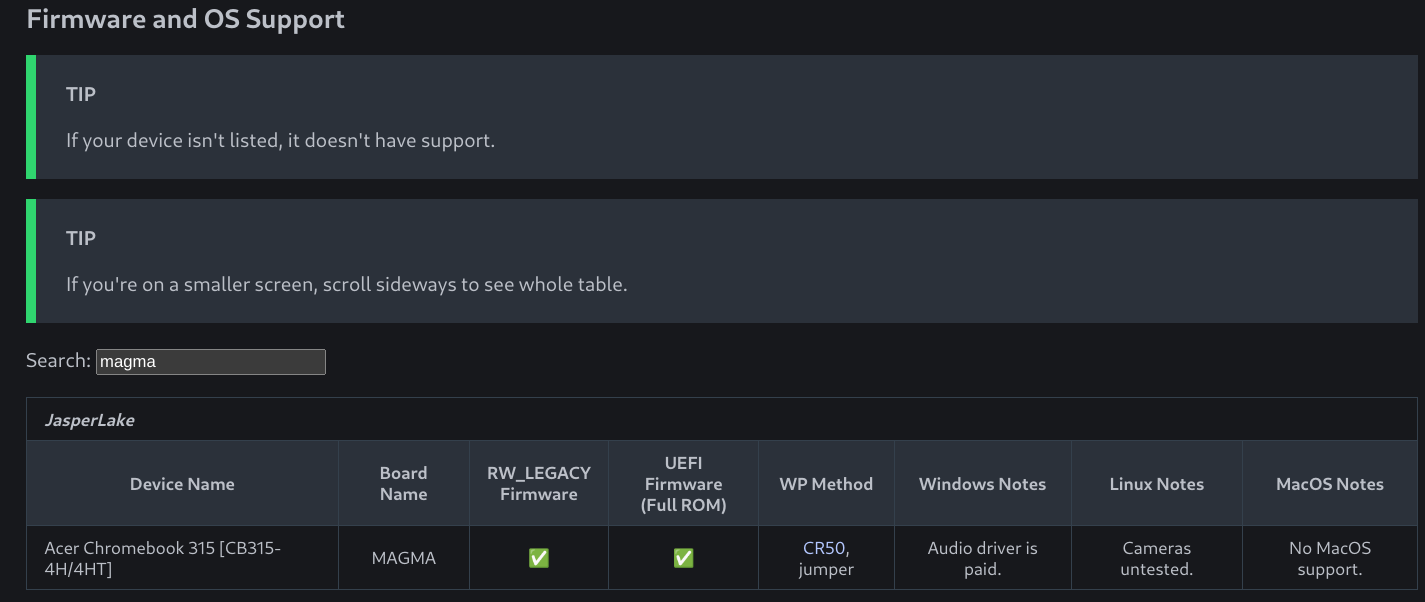
Task: Click the UEFI Firmware (Full ROM) header
Action: (684, 484)
